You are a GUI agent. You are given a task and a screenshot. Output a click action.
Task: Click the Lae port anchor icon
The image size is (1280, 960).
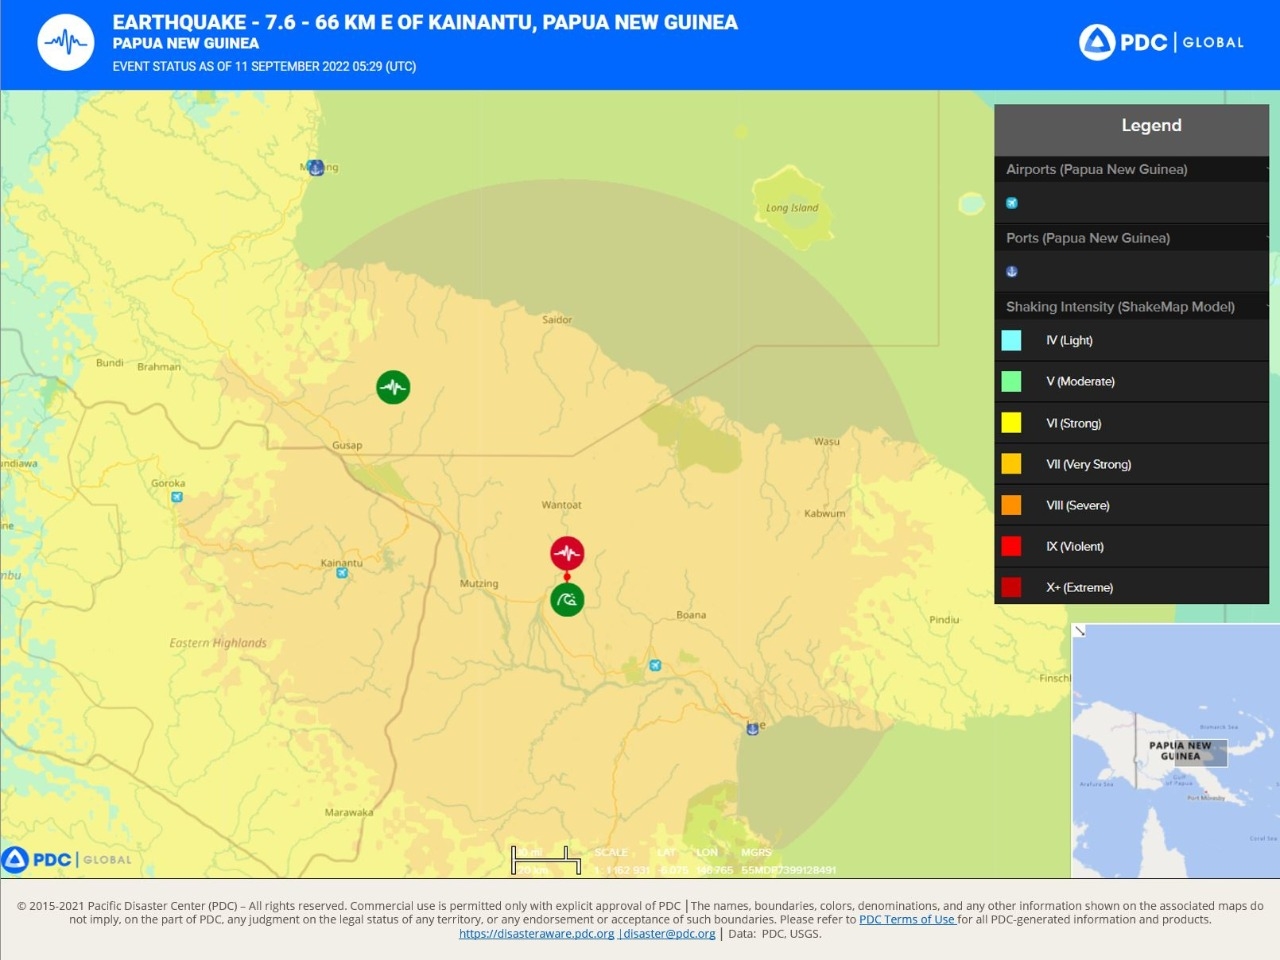point(753,729)
